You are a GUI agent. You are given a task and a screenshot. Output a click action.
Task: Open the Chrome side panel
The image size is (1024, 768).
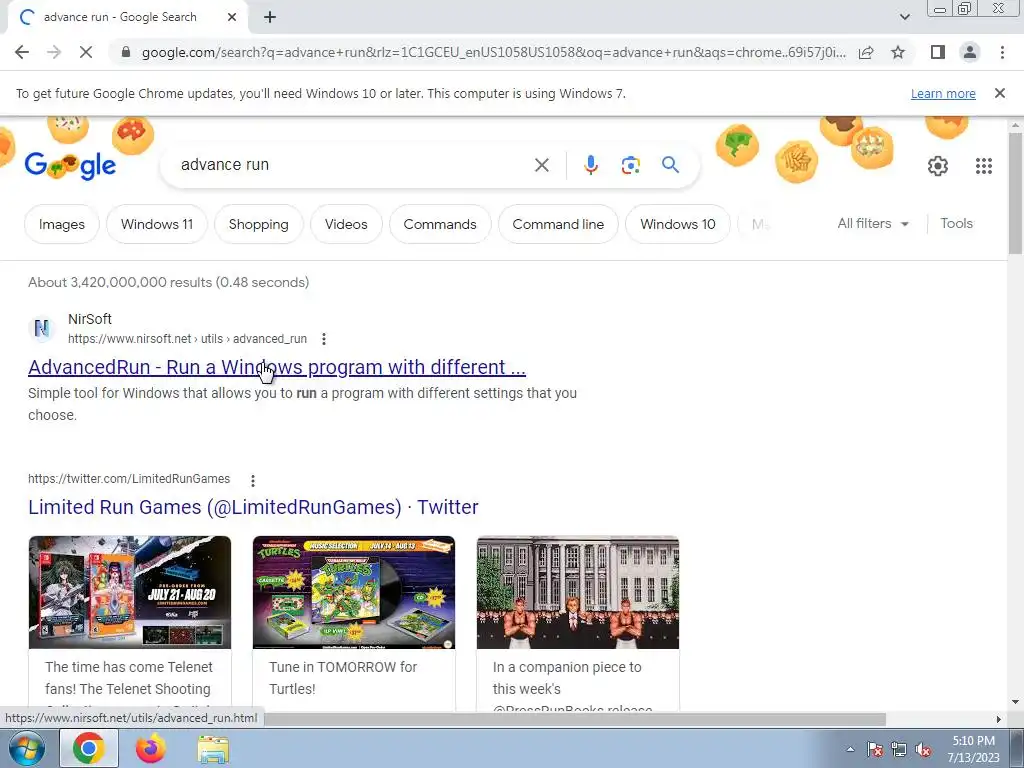[938, 52]
